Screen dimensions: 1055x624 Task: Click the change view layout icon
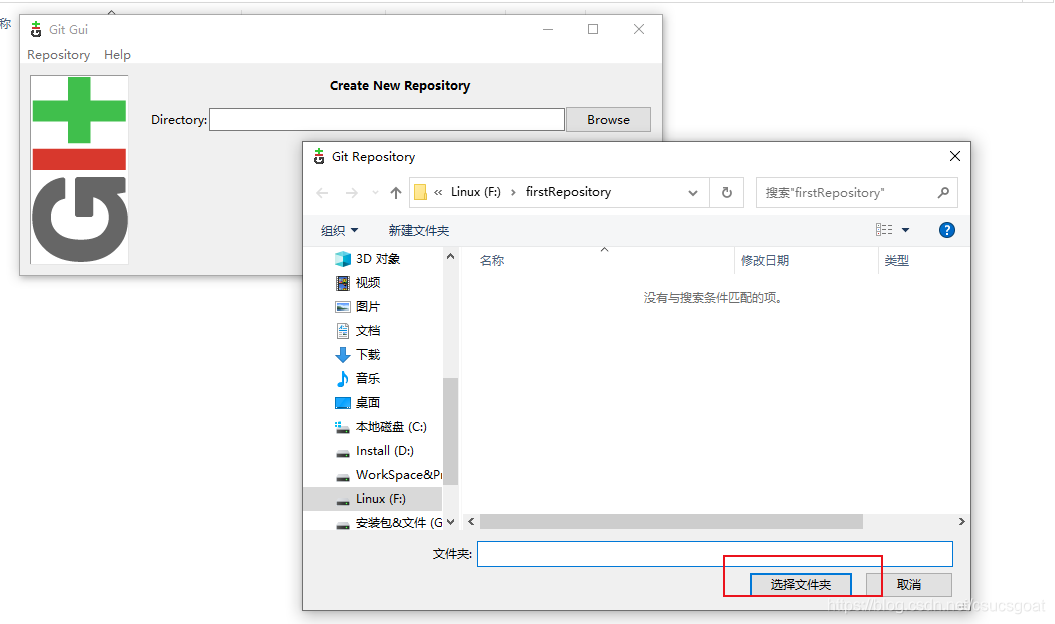click(884, 230)
